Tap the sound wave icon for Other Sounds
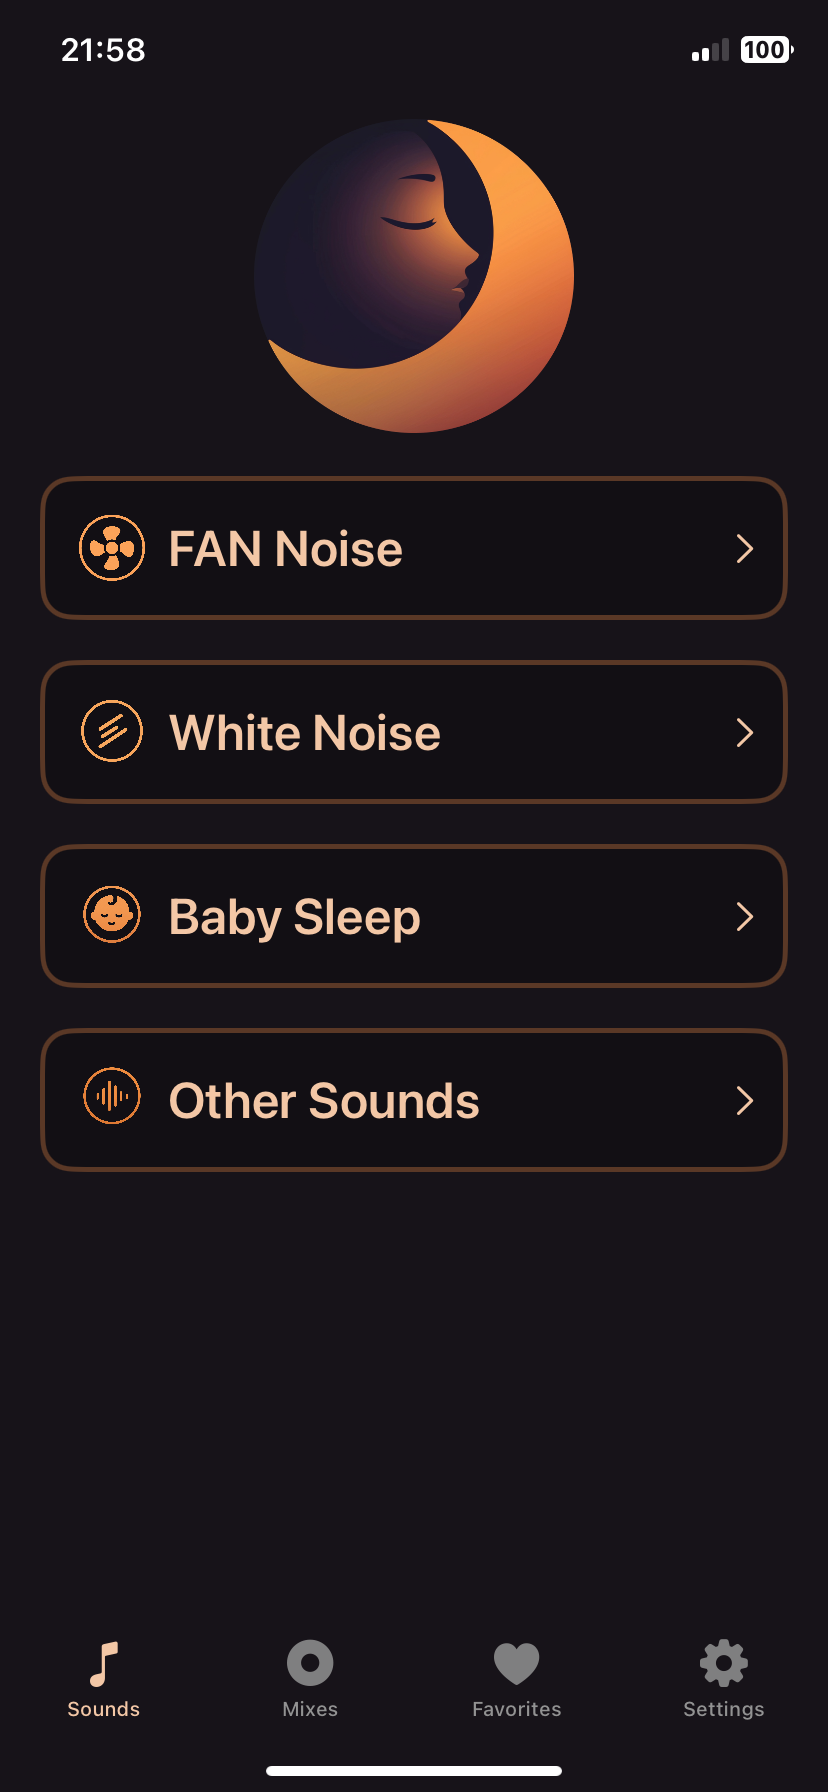828x1792 pixels. tap(112, 1097)
